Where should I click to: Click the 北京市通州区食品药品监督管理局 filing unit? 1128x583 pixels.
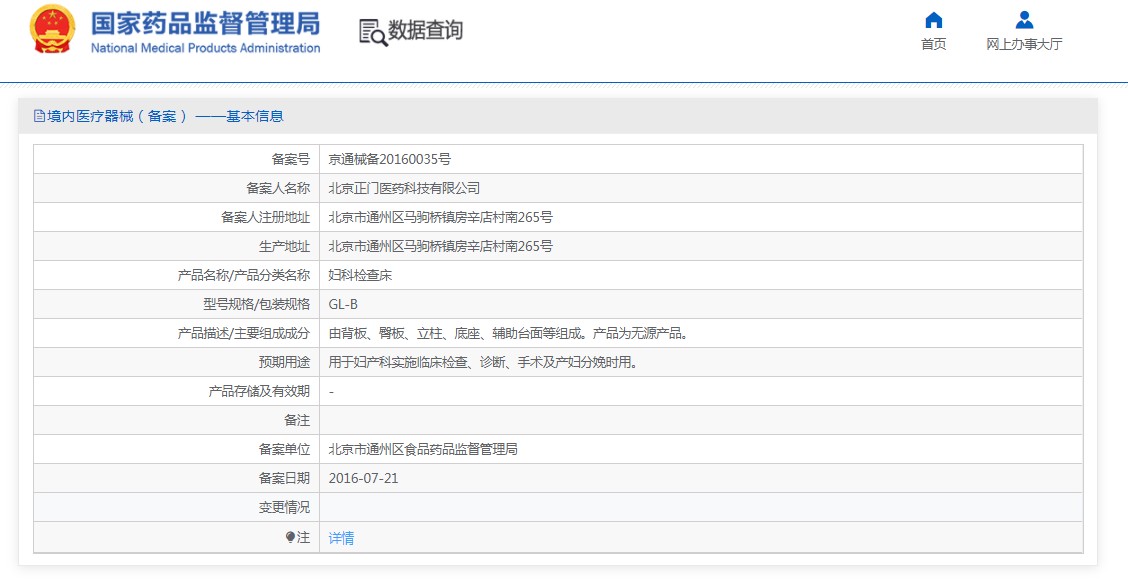tap(423, 450)
